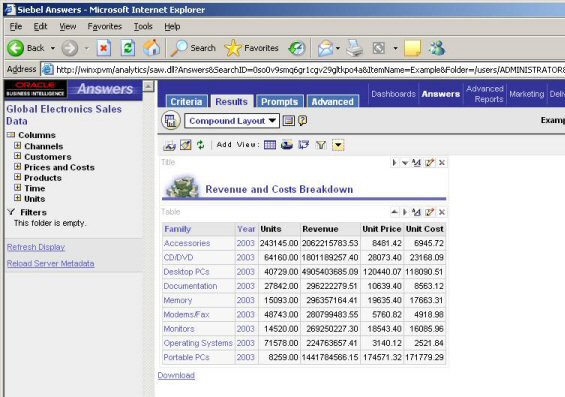Edit the Table view pencil icon
The image size is (565, 397).
pyautogui.click(x=430, y=212)
